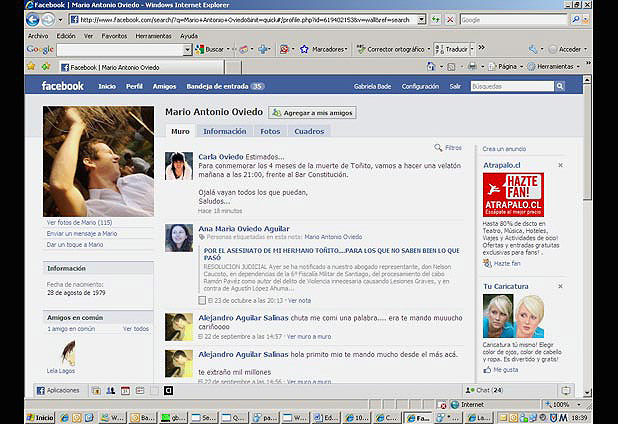618x424 pixels.
Task: Click the Windows Inicio start button
Action: point(40,418)
